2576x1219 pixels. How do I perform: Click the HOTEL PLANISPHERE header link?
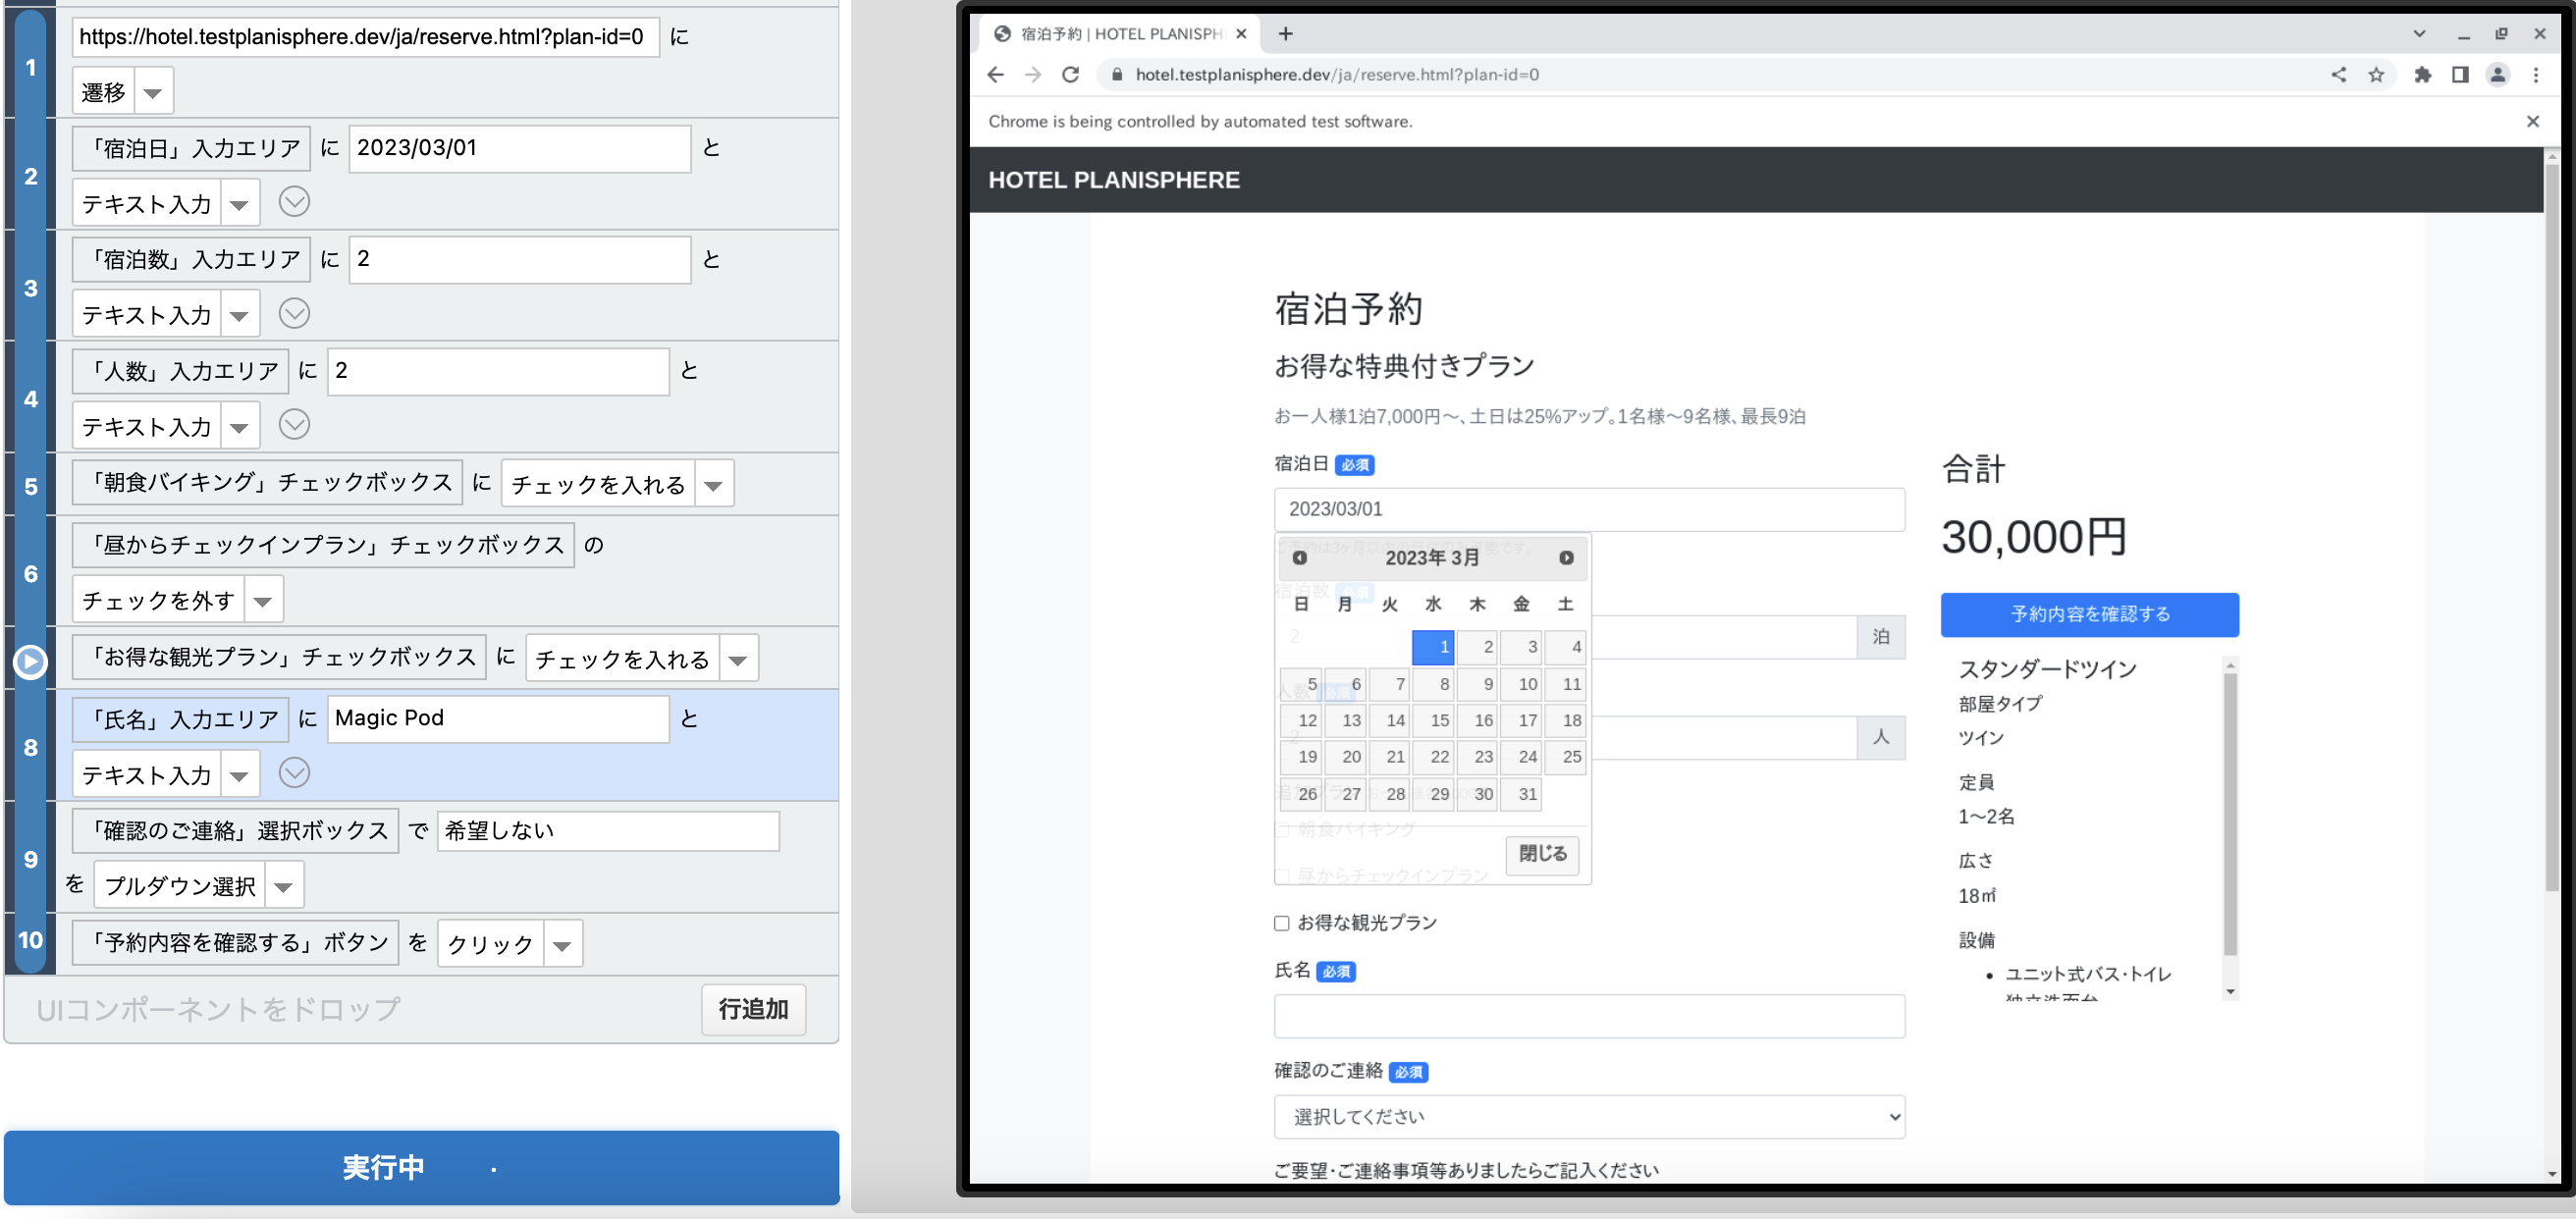click(1113, 180)
